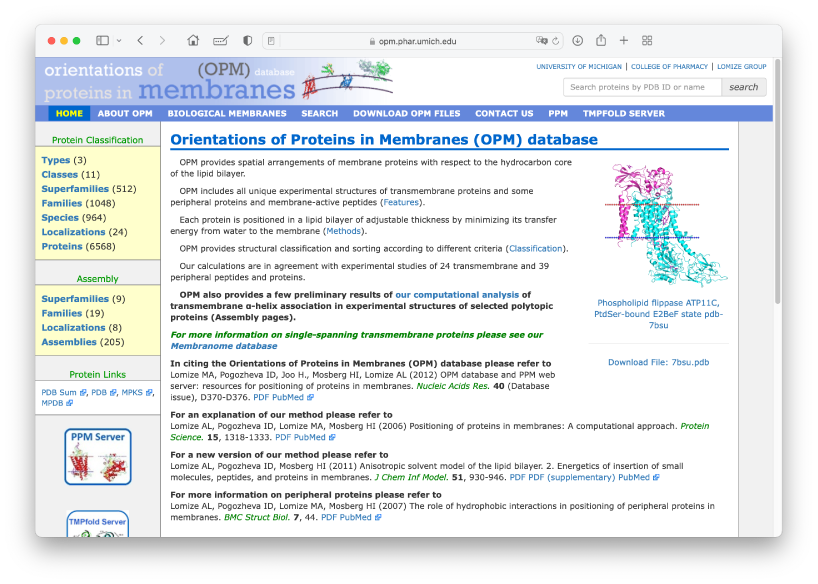The image size is (818, 584).
Task: Go back to the previous page
Action: (140, 41)
